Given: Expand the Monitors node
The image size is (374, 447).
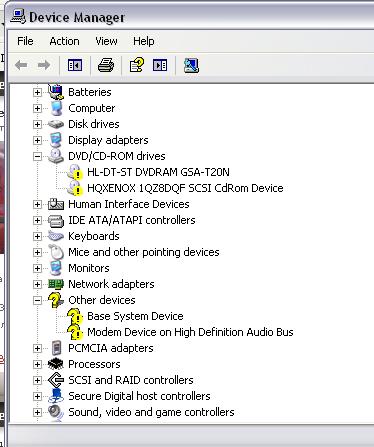Looking at the screenshot, I should [37, 268].
